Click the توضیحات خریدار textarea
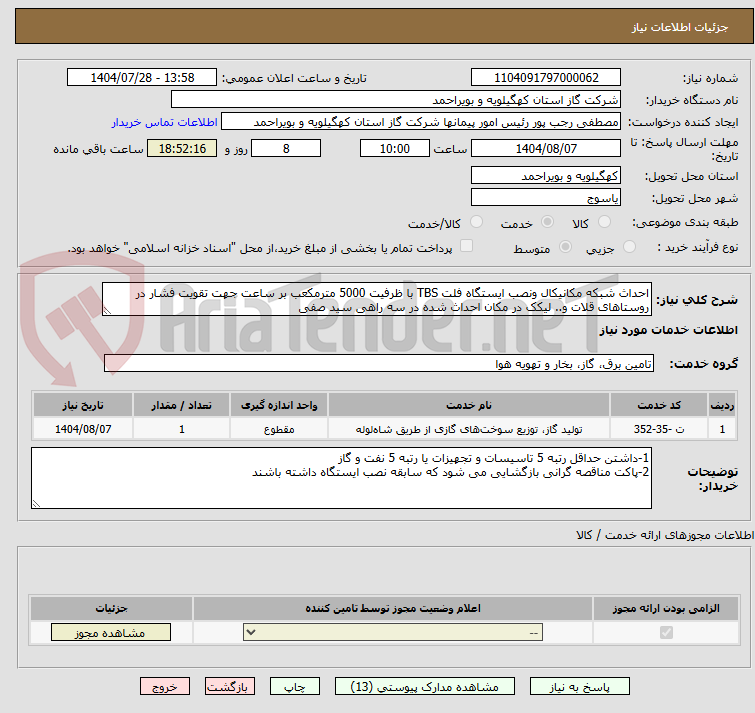Viewport: 755px width, 713px height. pyautogui.click(x=341, y=478)
